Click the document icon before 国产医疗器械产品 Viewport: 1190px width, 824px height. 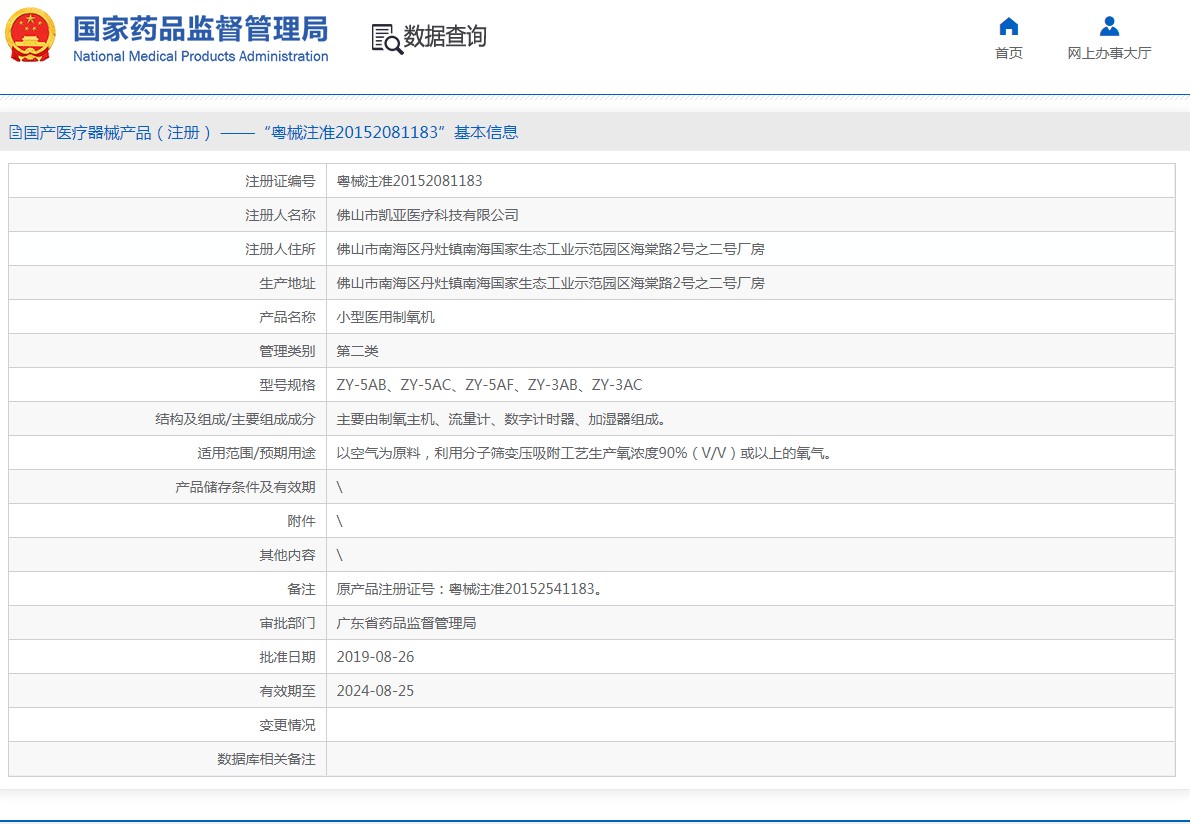point(15,133)
